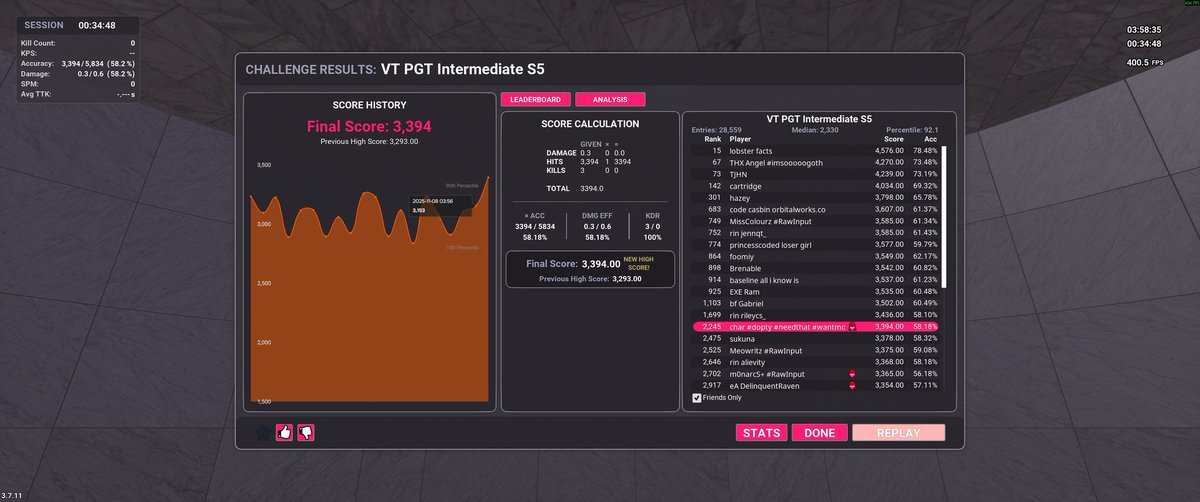Select code casbin orbitalworks.co row
This screenshot has height=502, width=1200.
pyautogui.click(x=815, y=209)
